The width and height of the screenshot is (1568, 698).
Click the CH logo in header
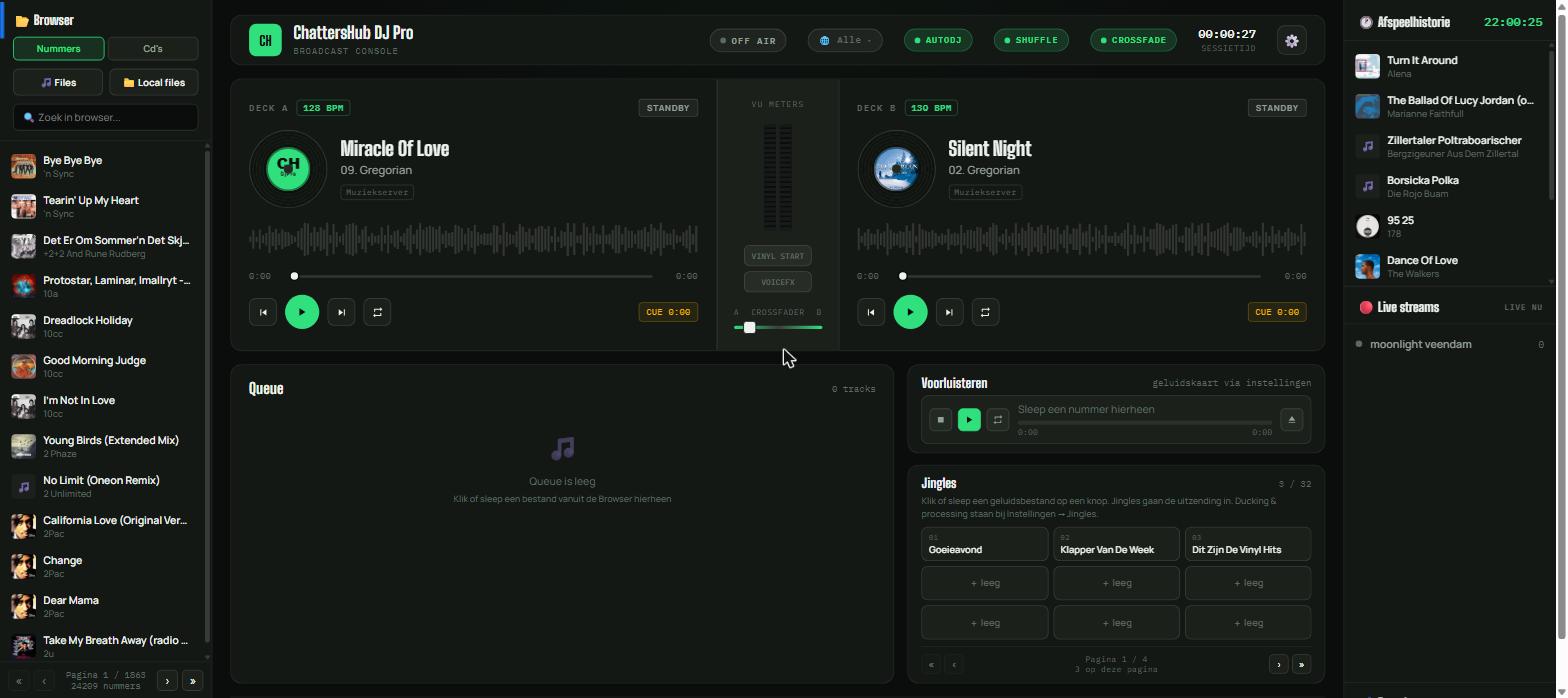[x=265, y=41]
